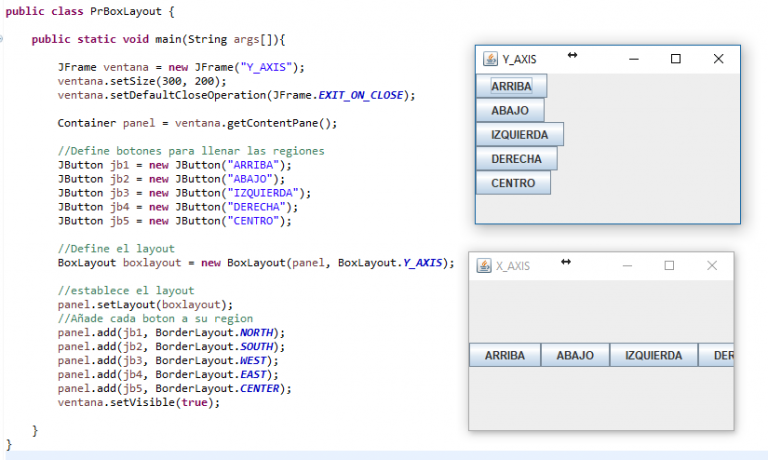The image size is (768, 460).
Task: Maximize the Y_AXIS window
Action: (676, 60)
